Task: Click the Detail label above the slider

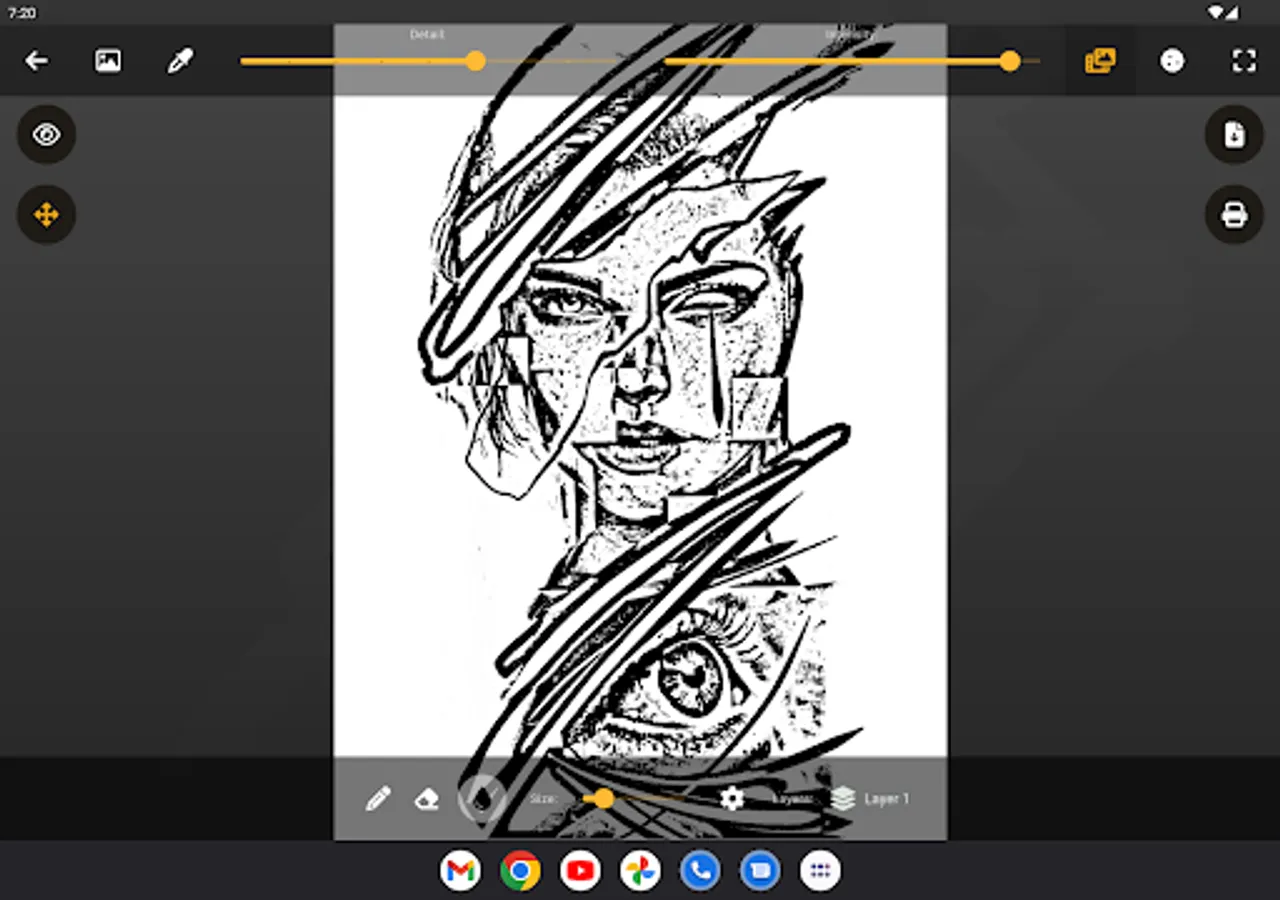Action: click(427, 33)
